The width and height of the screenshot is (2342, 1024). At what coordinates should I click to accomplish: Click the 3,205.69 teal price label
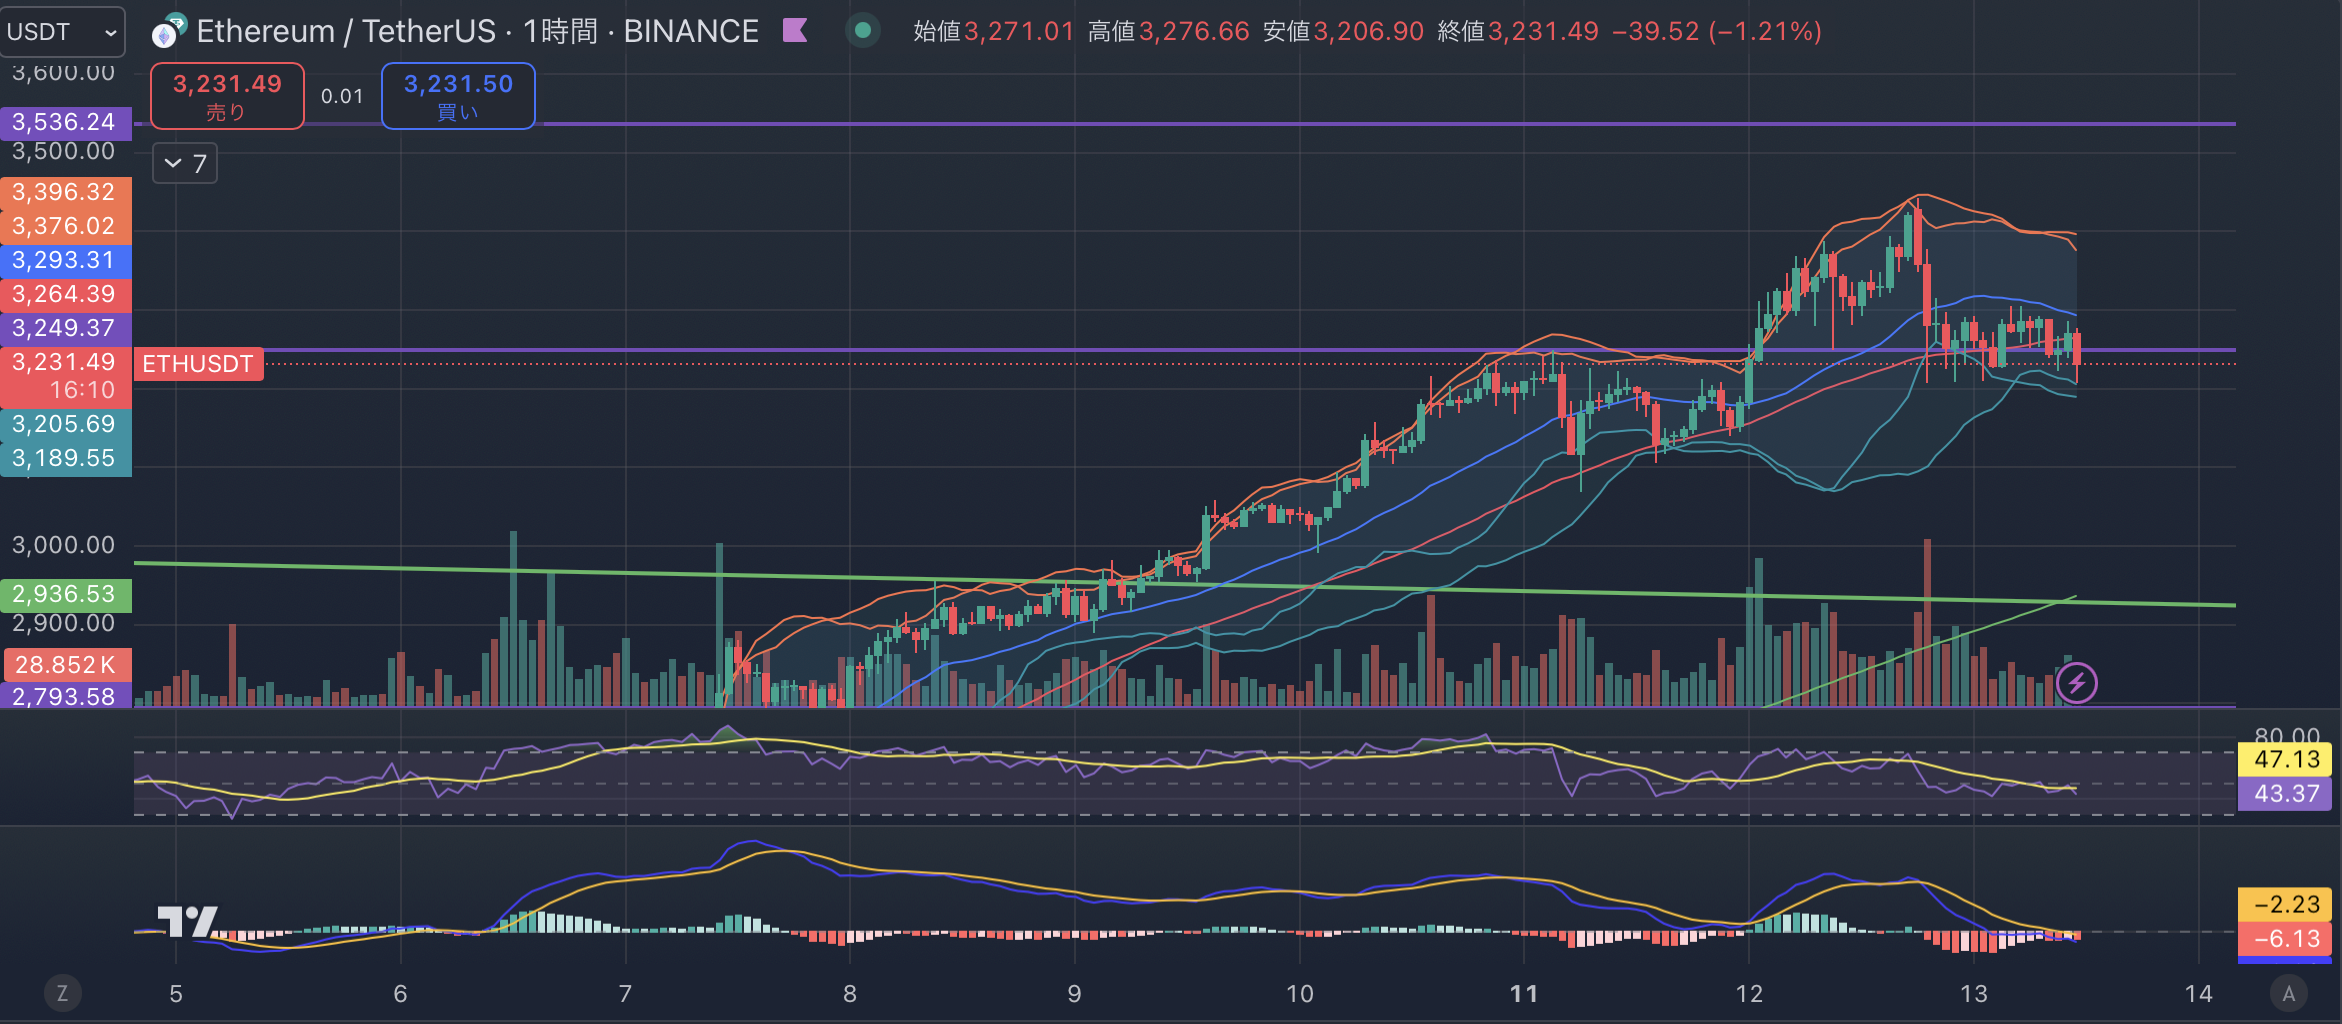(65, 424)
